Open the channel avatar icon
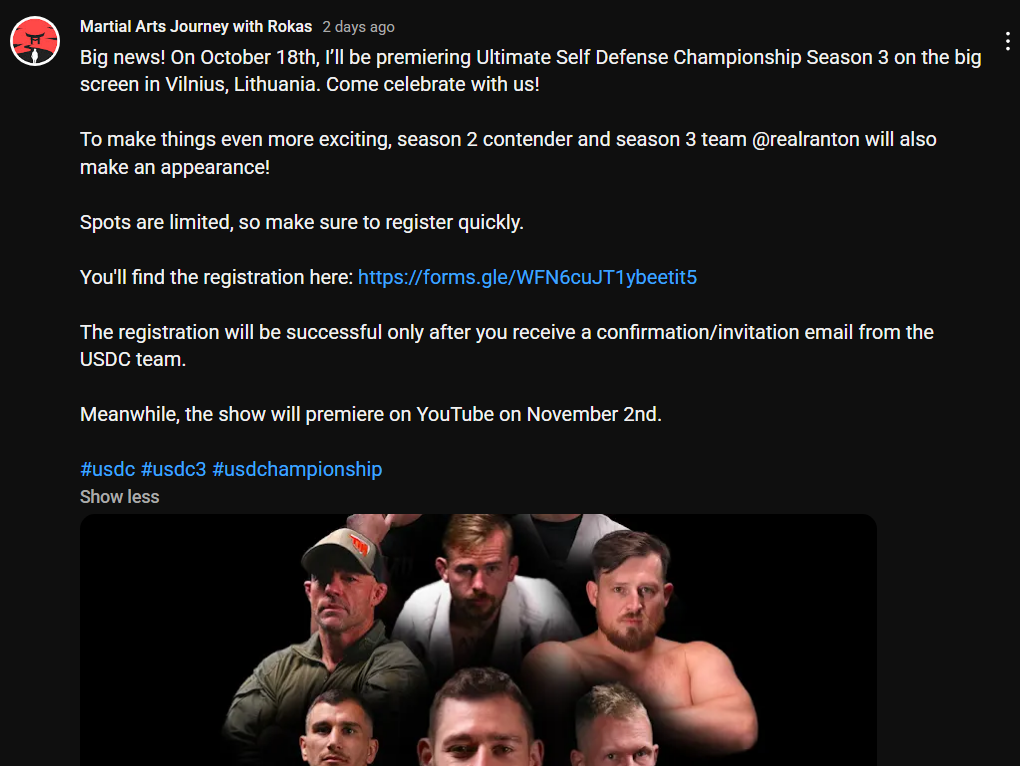 (35, 41)
